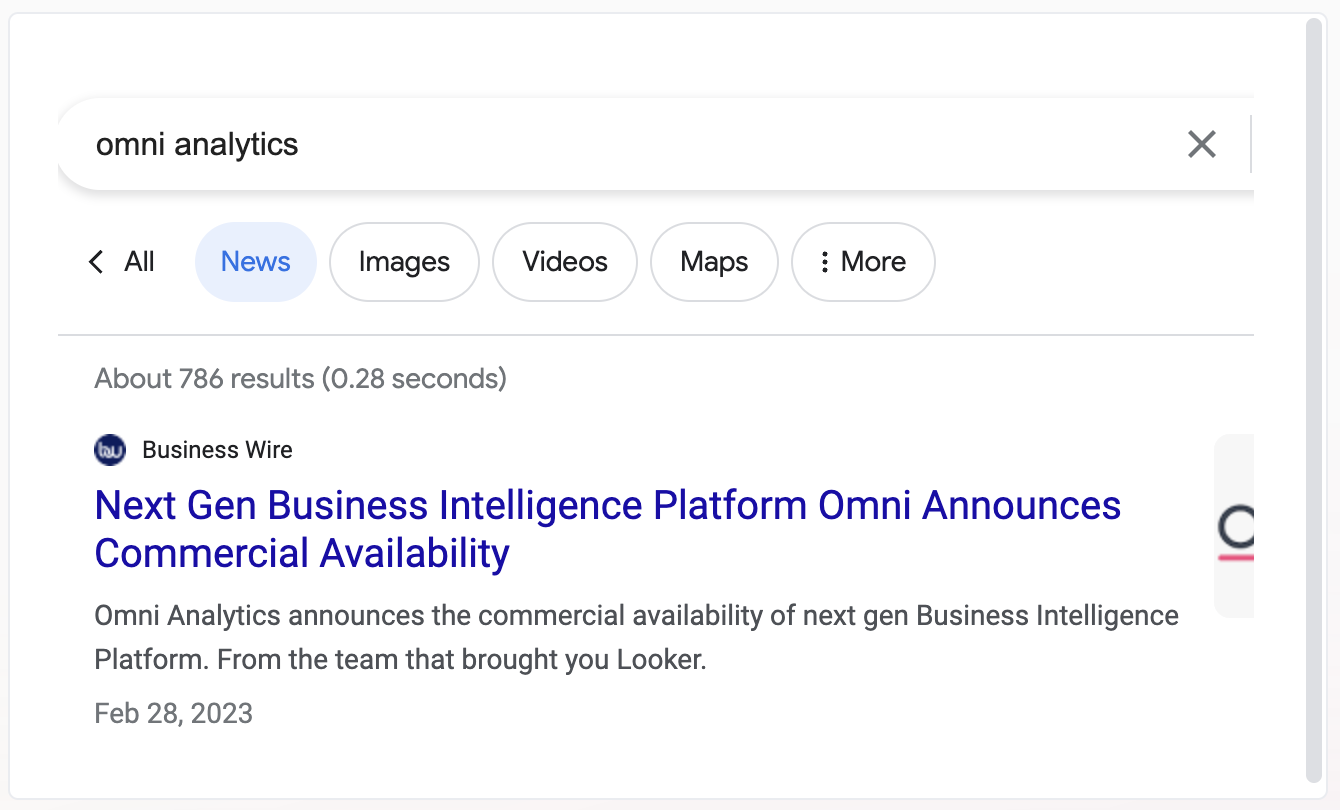
Task: Open the More filters three-dot menu
Action: point(863,262)
